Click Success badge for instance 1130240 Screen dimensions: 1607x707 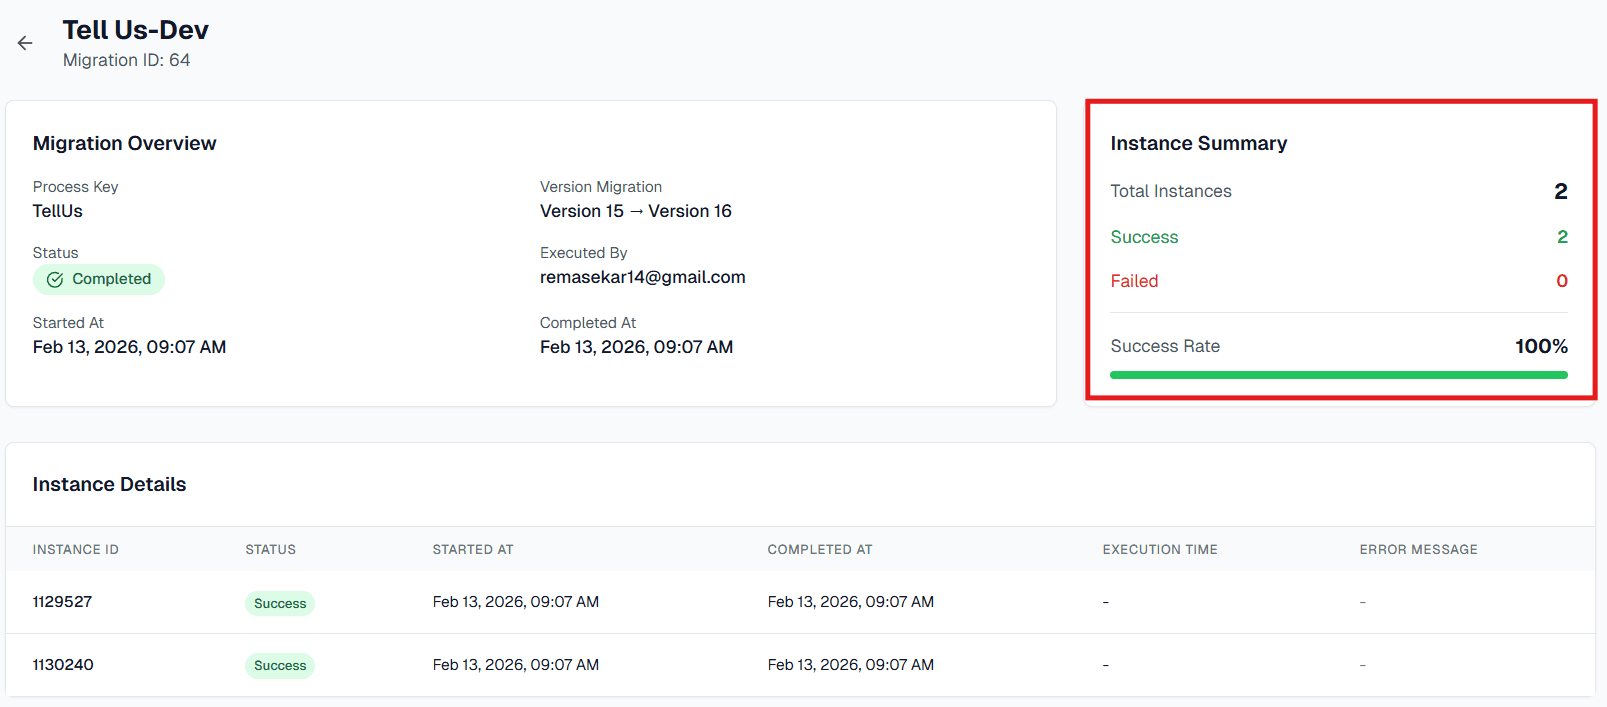pyautogui.click(x=280, y=666)
